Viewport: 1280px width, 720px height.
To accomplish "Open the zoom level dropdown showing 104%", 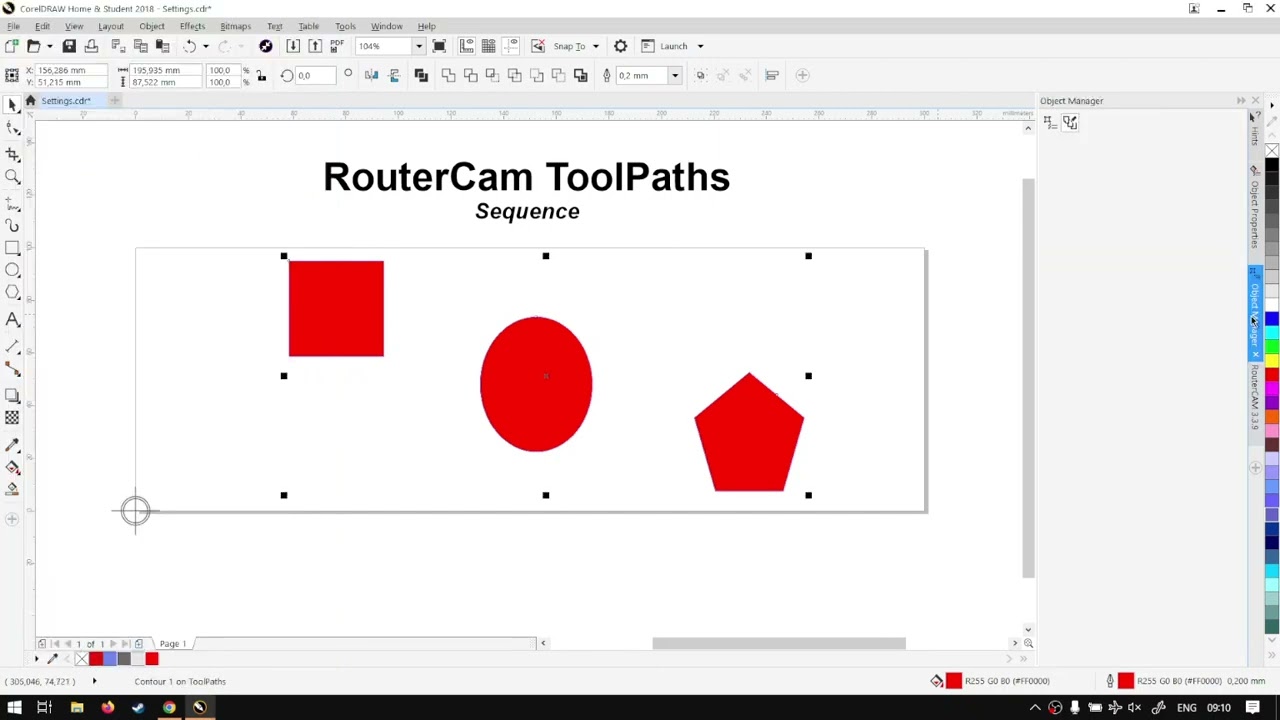I will click(x=419, y=46).
